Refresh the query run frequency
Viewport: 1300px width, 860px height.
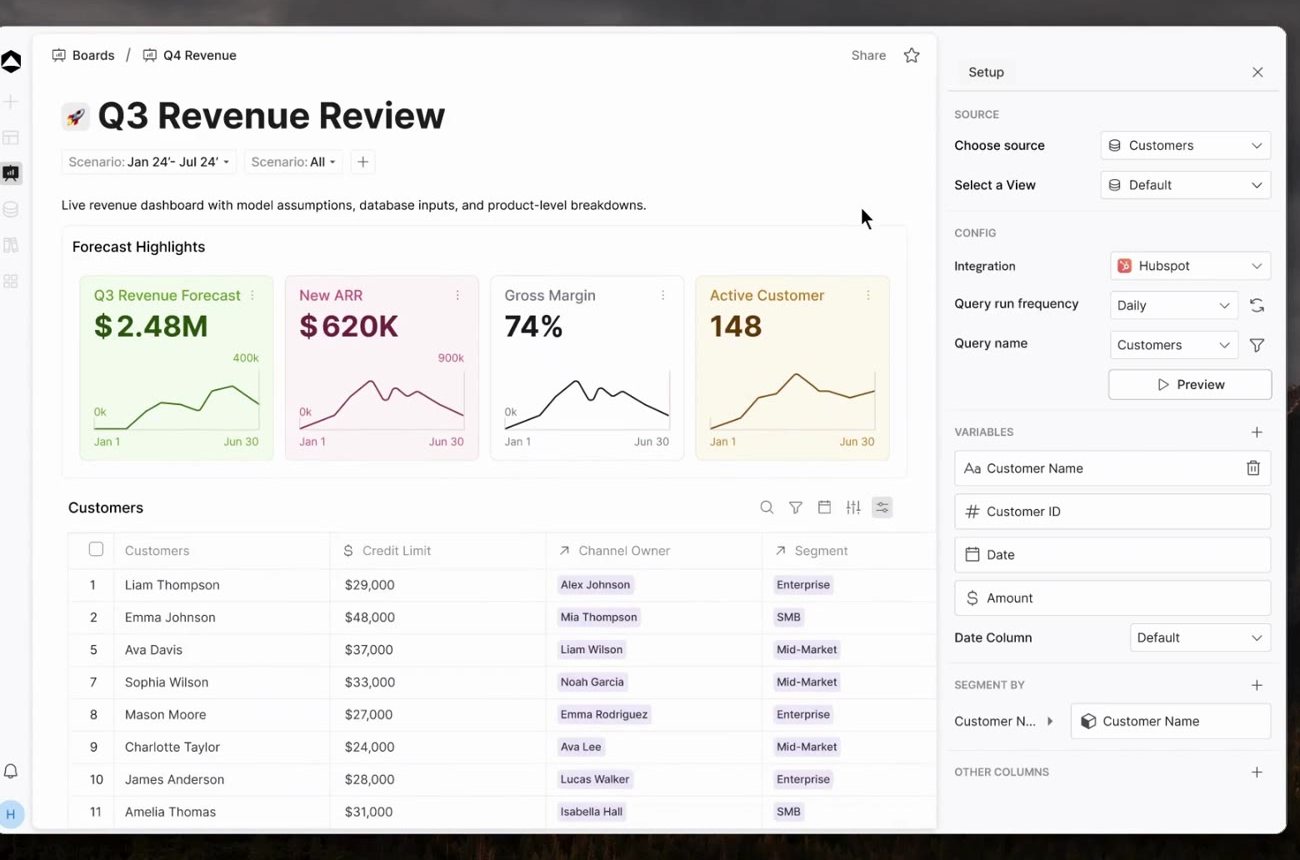tap(1257, 305)
